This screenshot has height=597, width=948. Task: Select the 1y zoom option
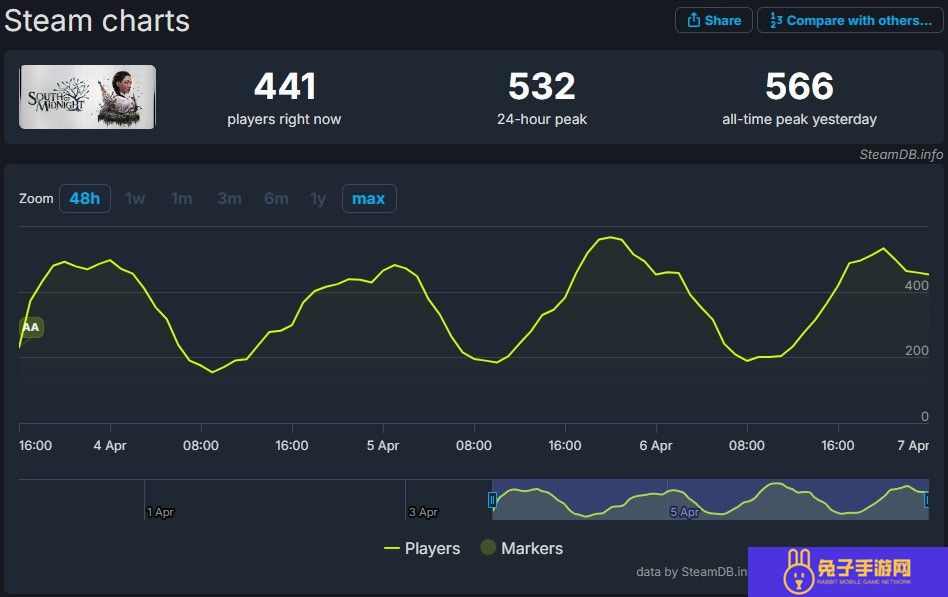pos(318,198)
